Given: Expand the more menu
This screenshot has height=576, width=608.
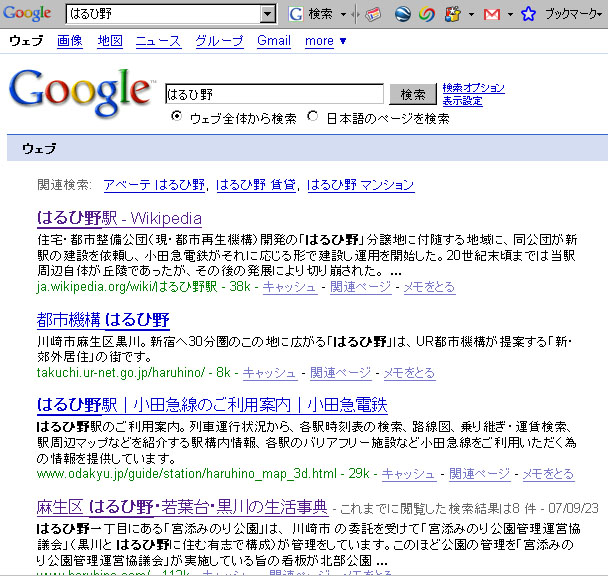Looking at the screenshot, I should click(x=325, y=41).
